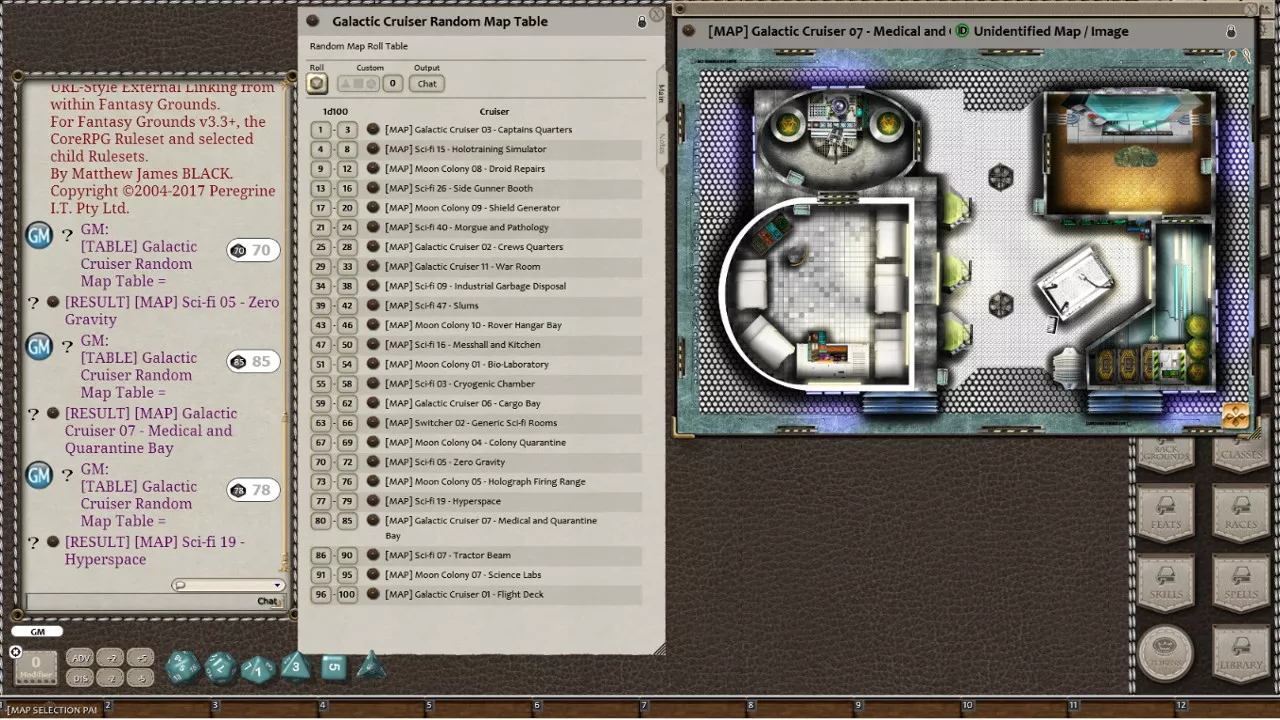
Task: Toggle the map identified ID icon
Action: [962, 31]
